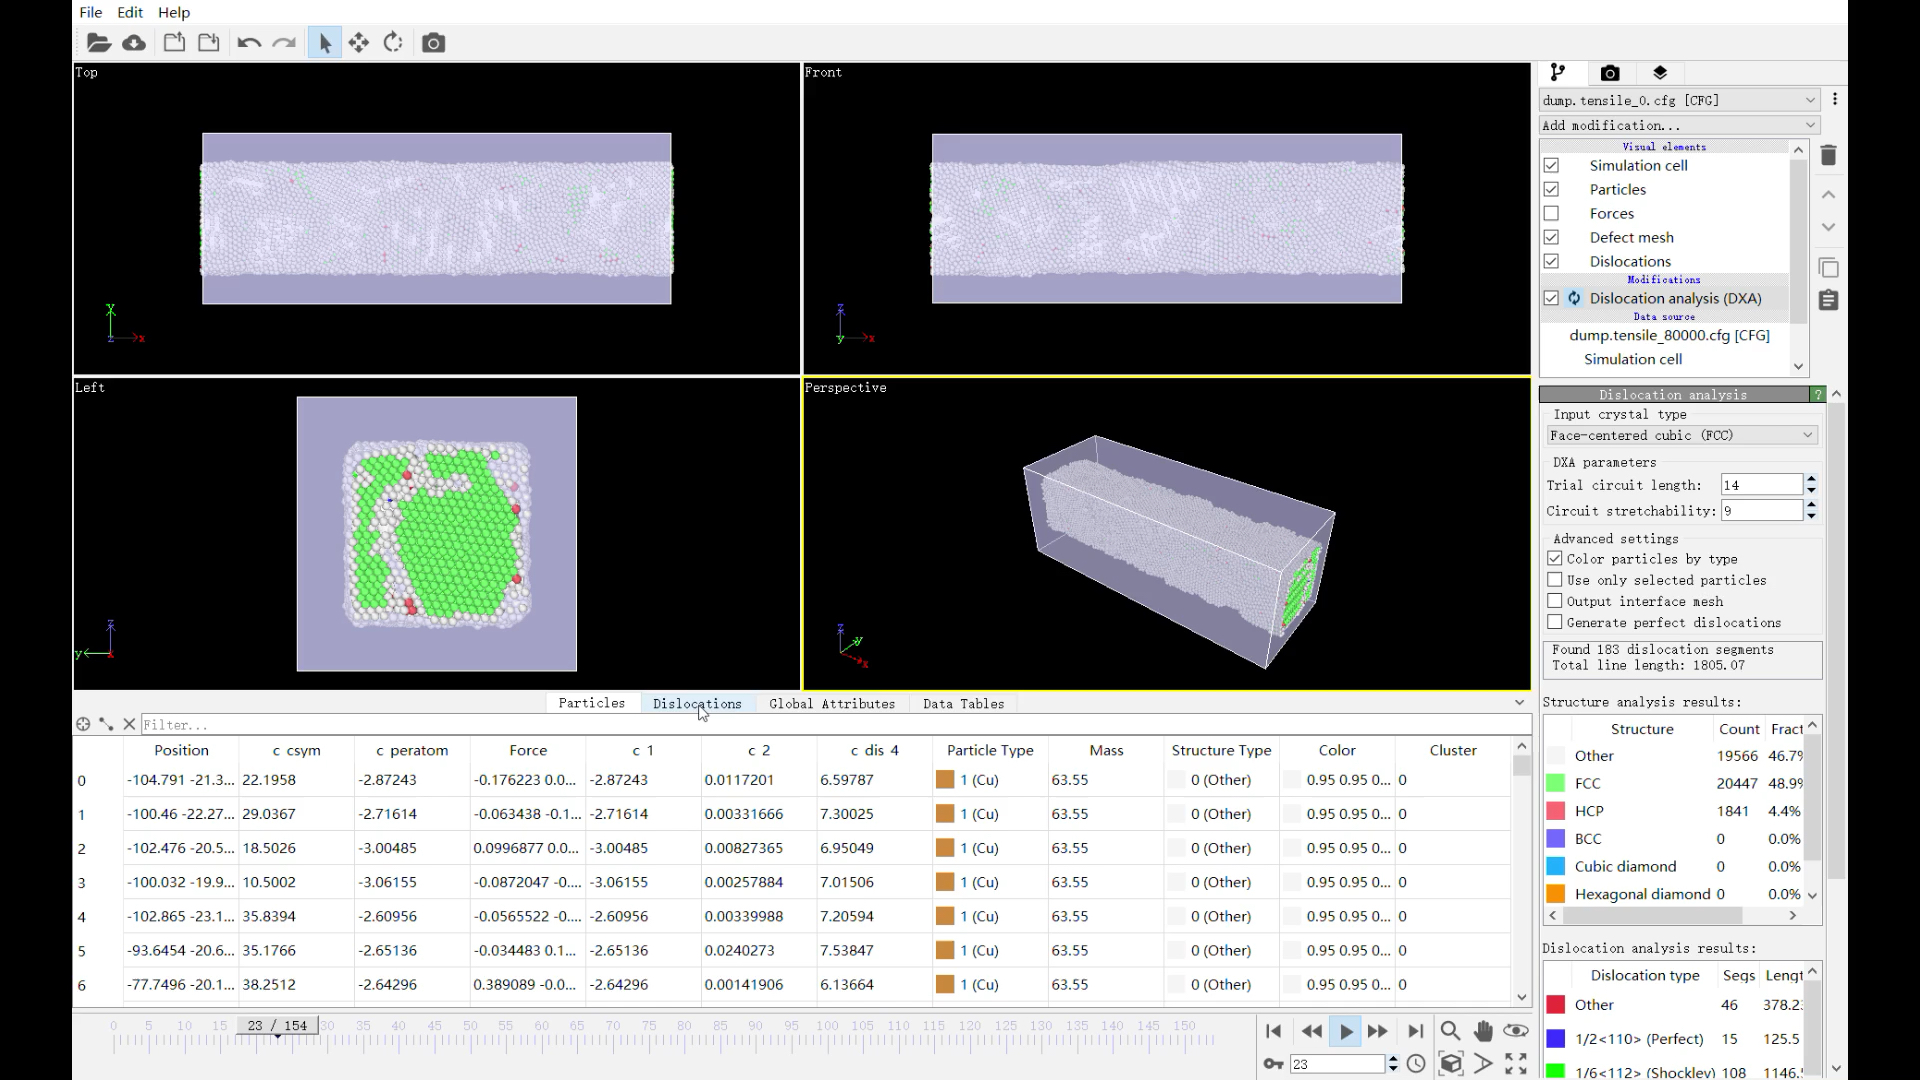Viewport: 1920px width, 1080px height.
Task: Click the green FCC color swatch
Action: pos(1556,783)
